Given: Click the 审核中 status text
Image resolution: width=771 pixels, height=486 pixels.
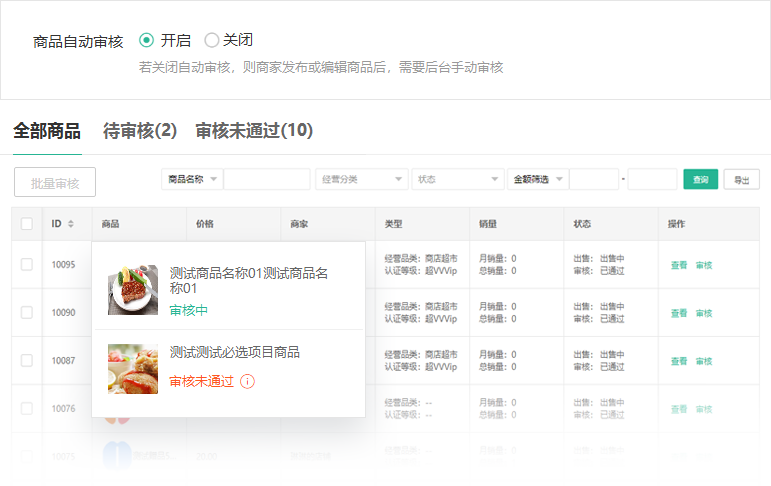Looking at the screenshot, I should 188,310.
